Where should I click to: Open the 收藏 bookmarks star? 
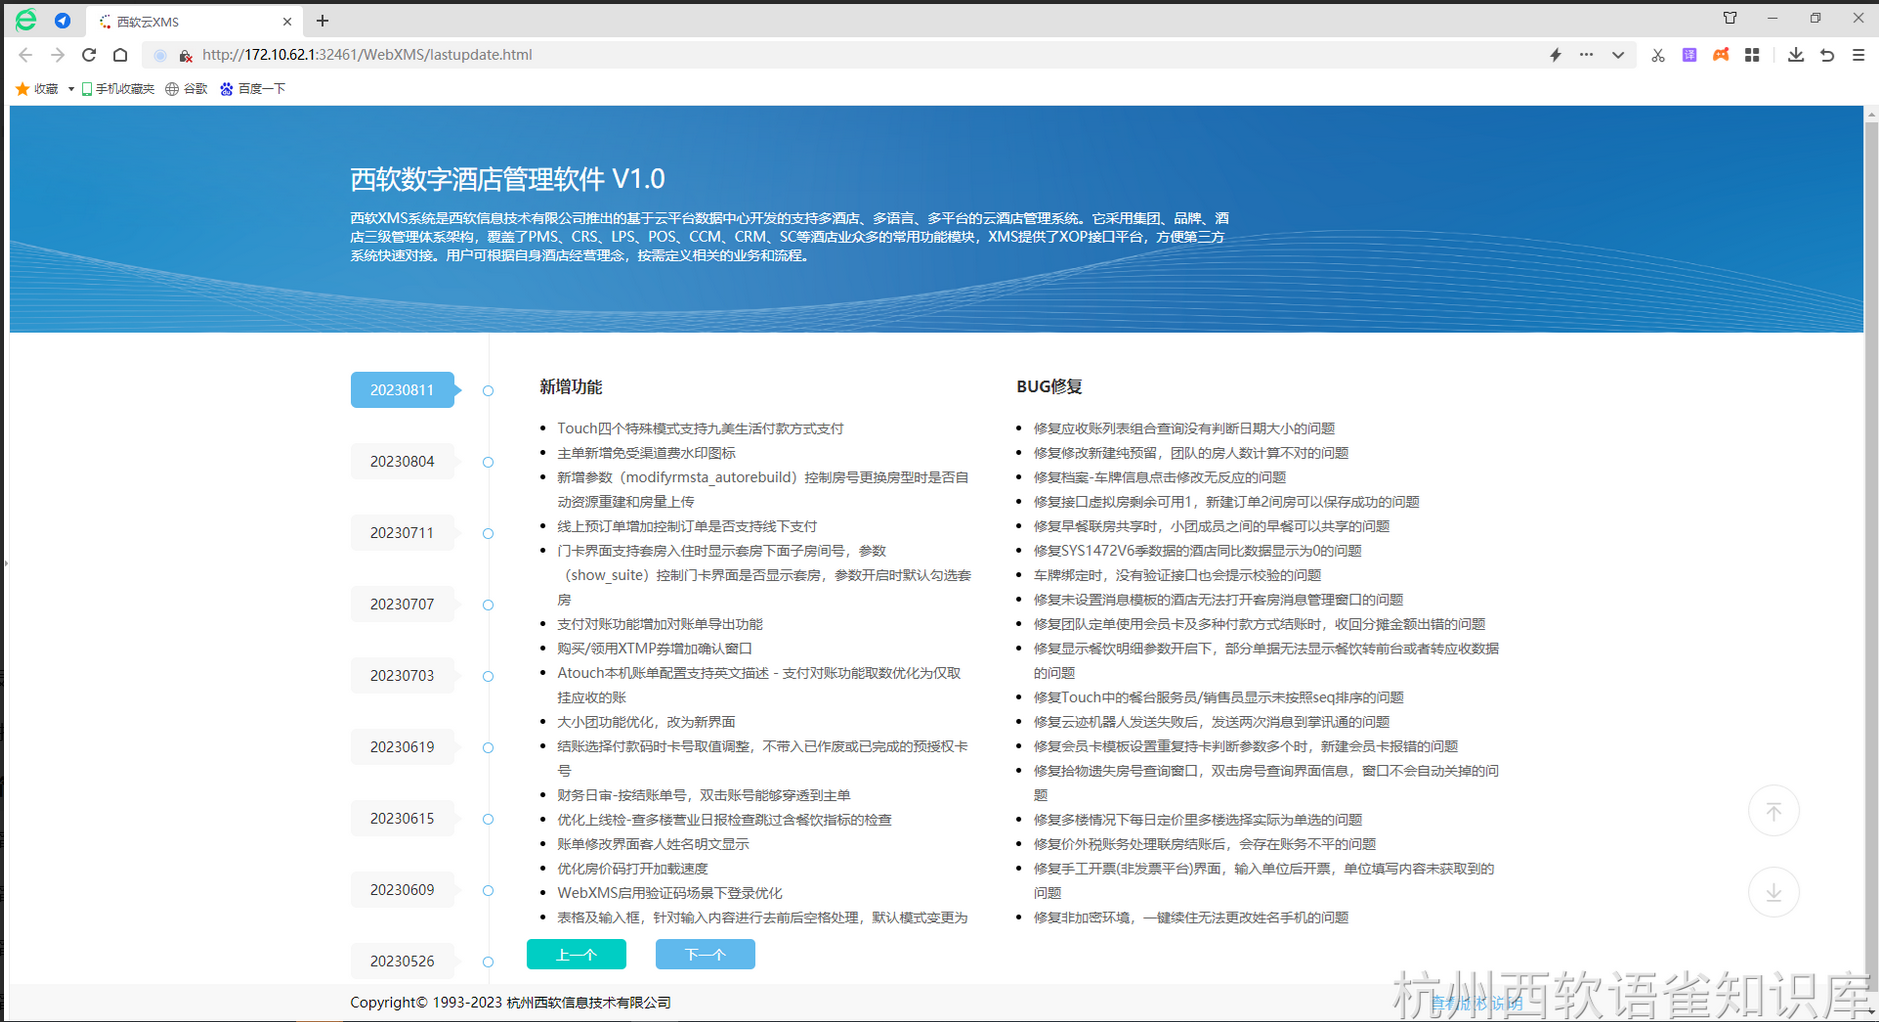[x=37, y=89]
